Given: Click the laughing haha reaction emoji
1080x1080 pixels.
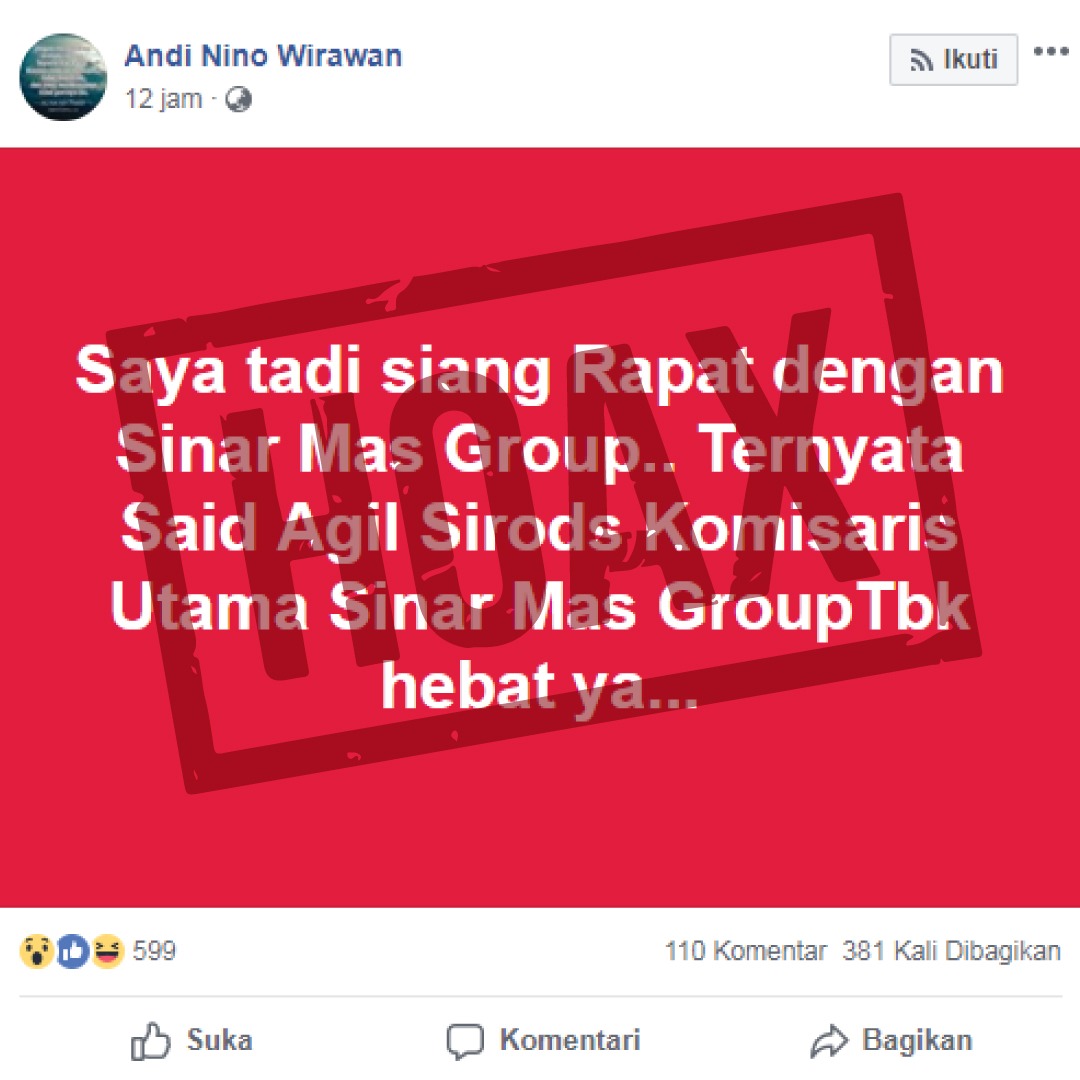Looking at the screenshot, I should click(x=107, y=952).
